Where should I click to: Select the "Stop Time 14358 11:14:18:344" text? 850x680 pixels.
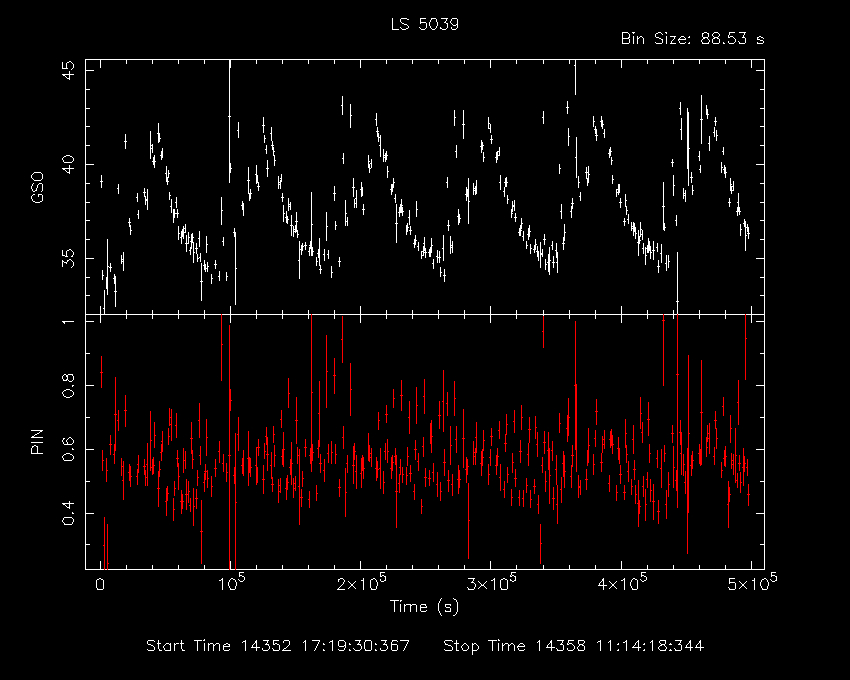tap(574, 646)
